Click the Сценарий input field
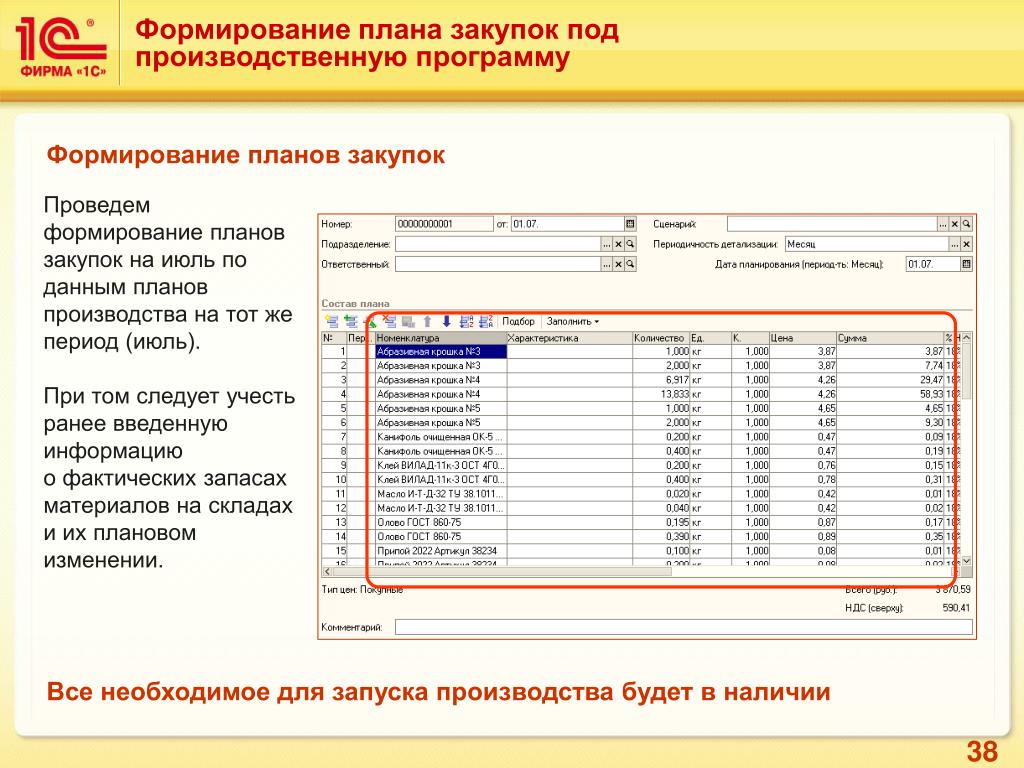Viewport: 1024px width, 768px height. pyautogui.click(x=833, y=224)
